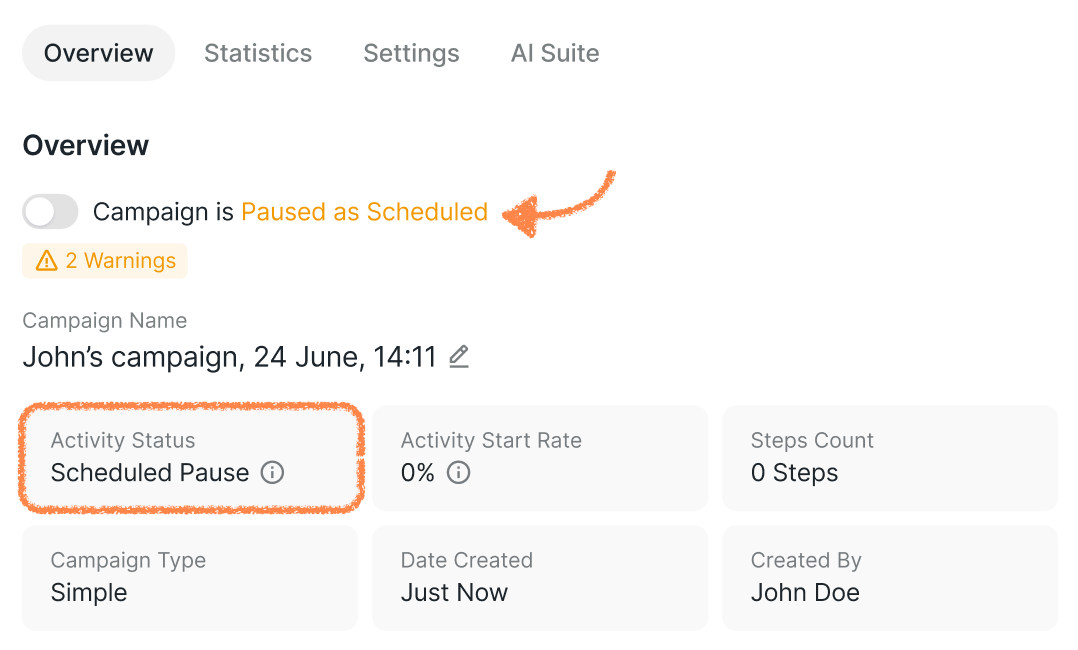Select the Steps Count card
Viewport: 1078px width, 650px height.
(890, 458)
